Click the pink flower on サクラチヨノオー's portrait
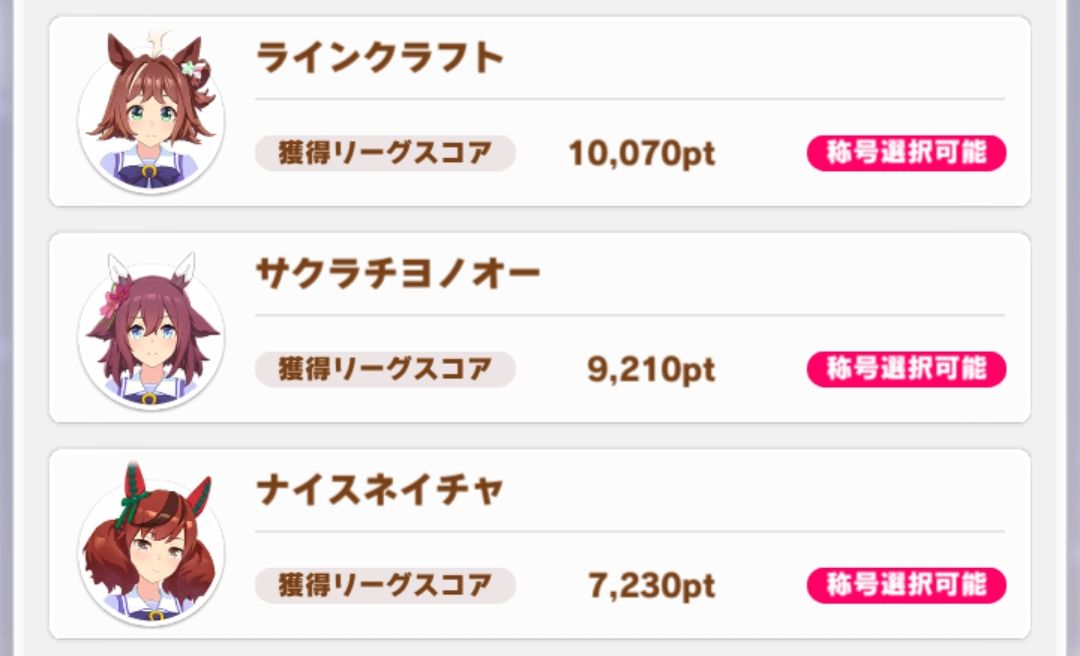 coord(111,297)
